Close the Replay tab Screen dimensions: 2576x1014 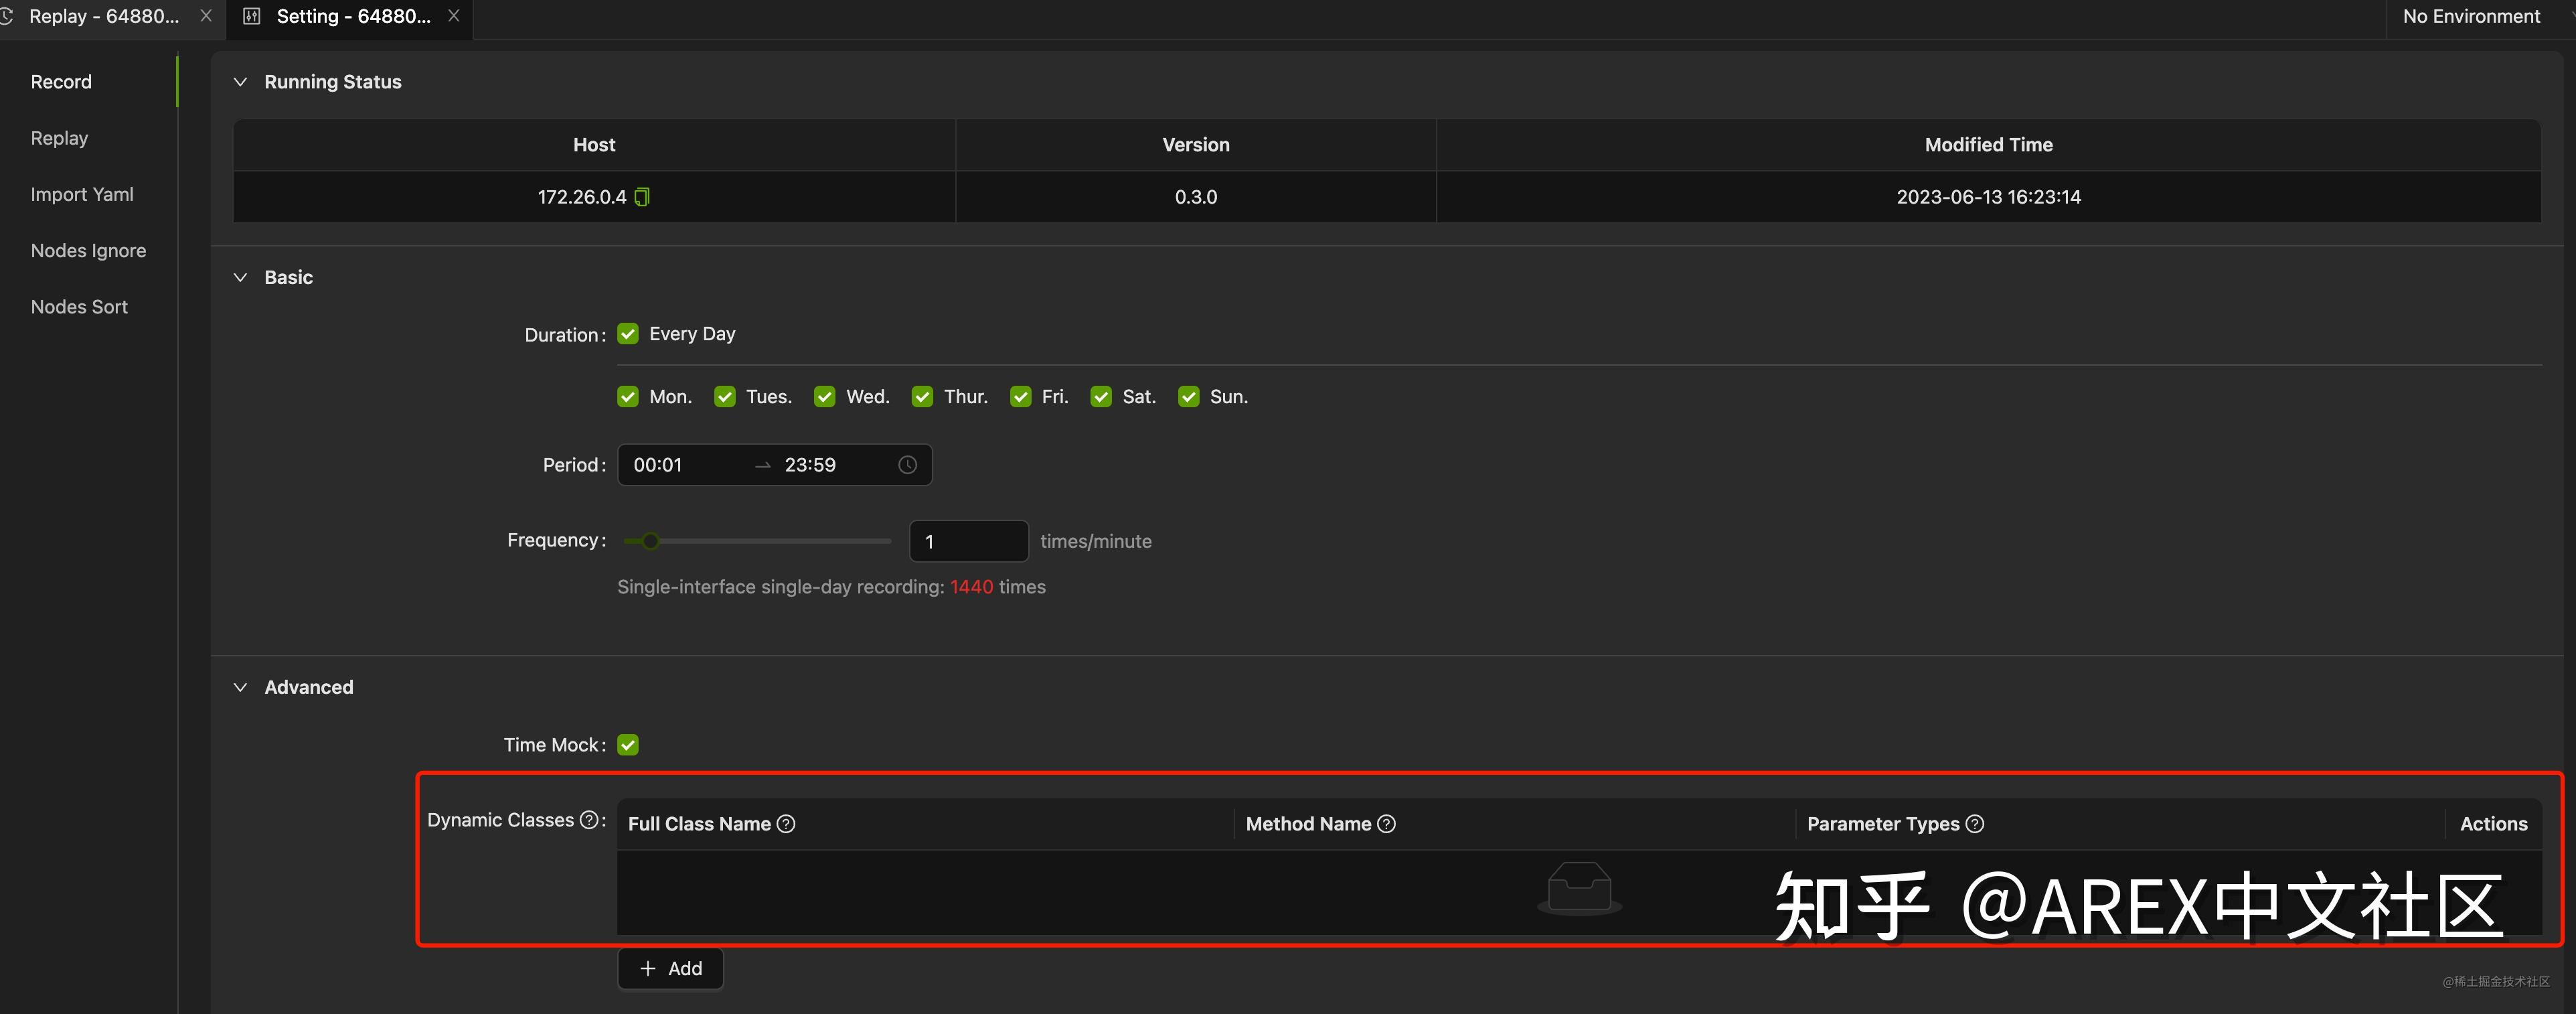click(x=206, y=16)
